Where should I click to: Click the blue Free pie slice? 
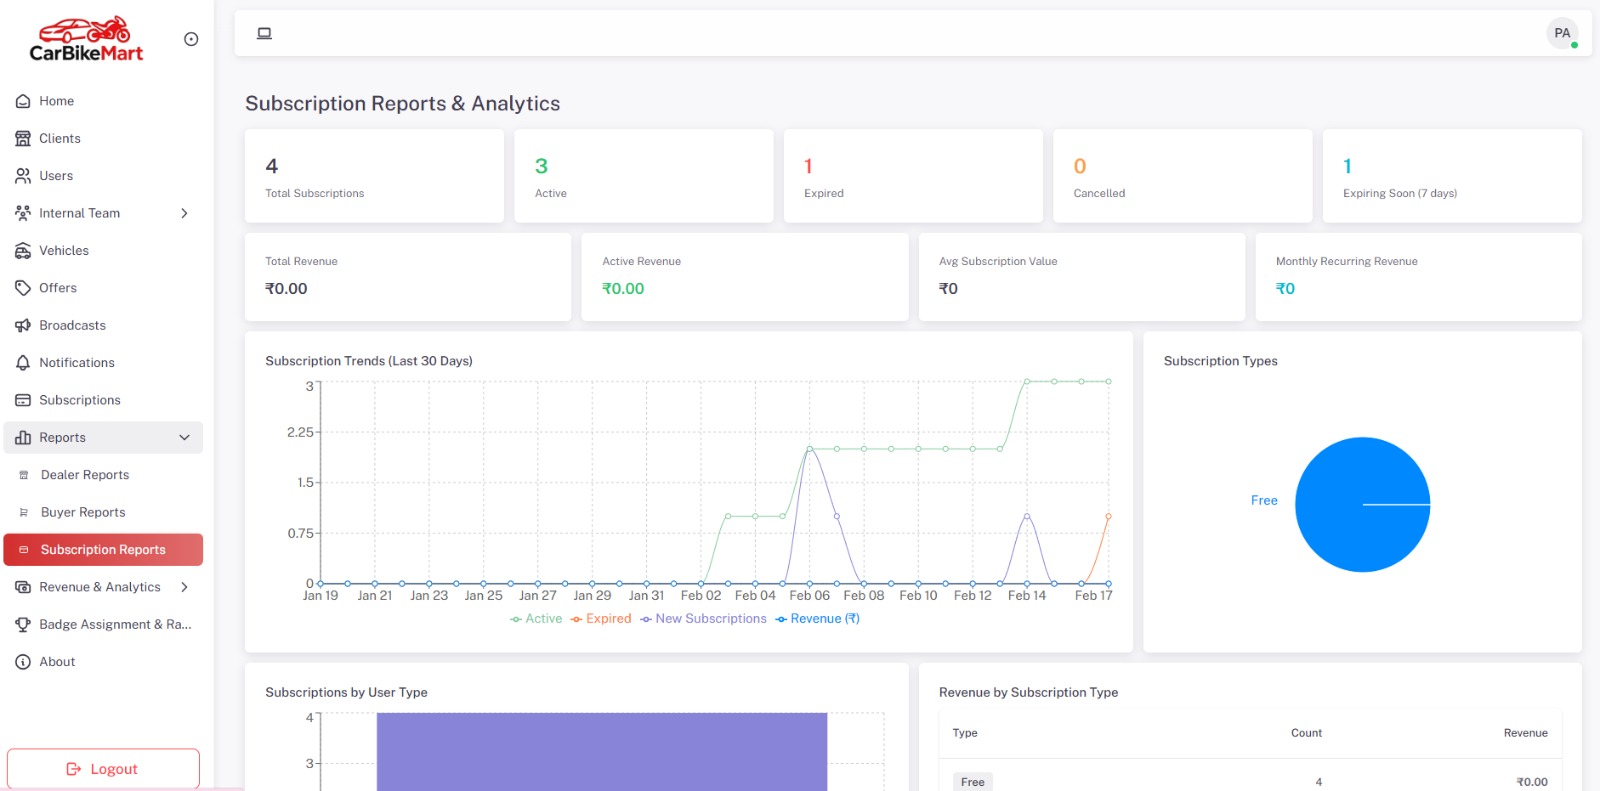tap(1362, 505)
